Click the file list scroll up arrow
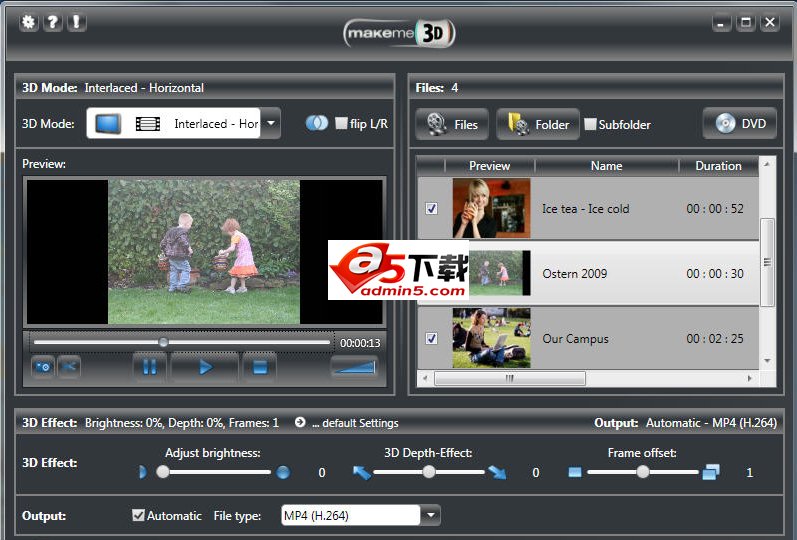This screenshot has width=797, height=540. point(767,164)
